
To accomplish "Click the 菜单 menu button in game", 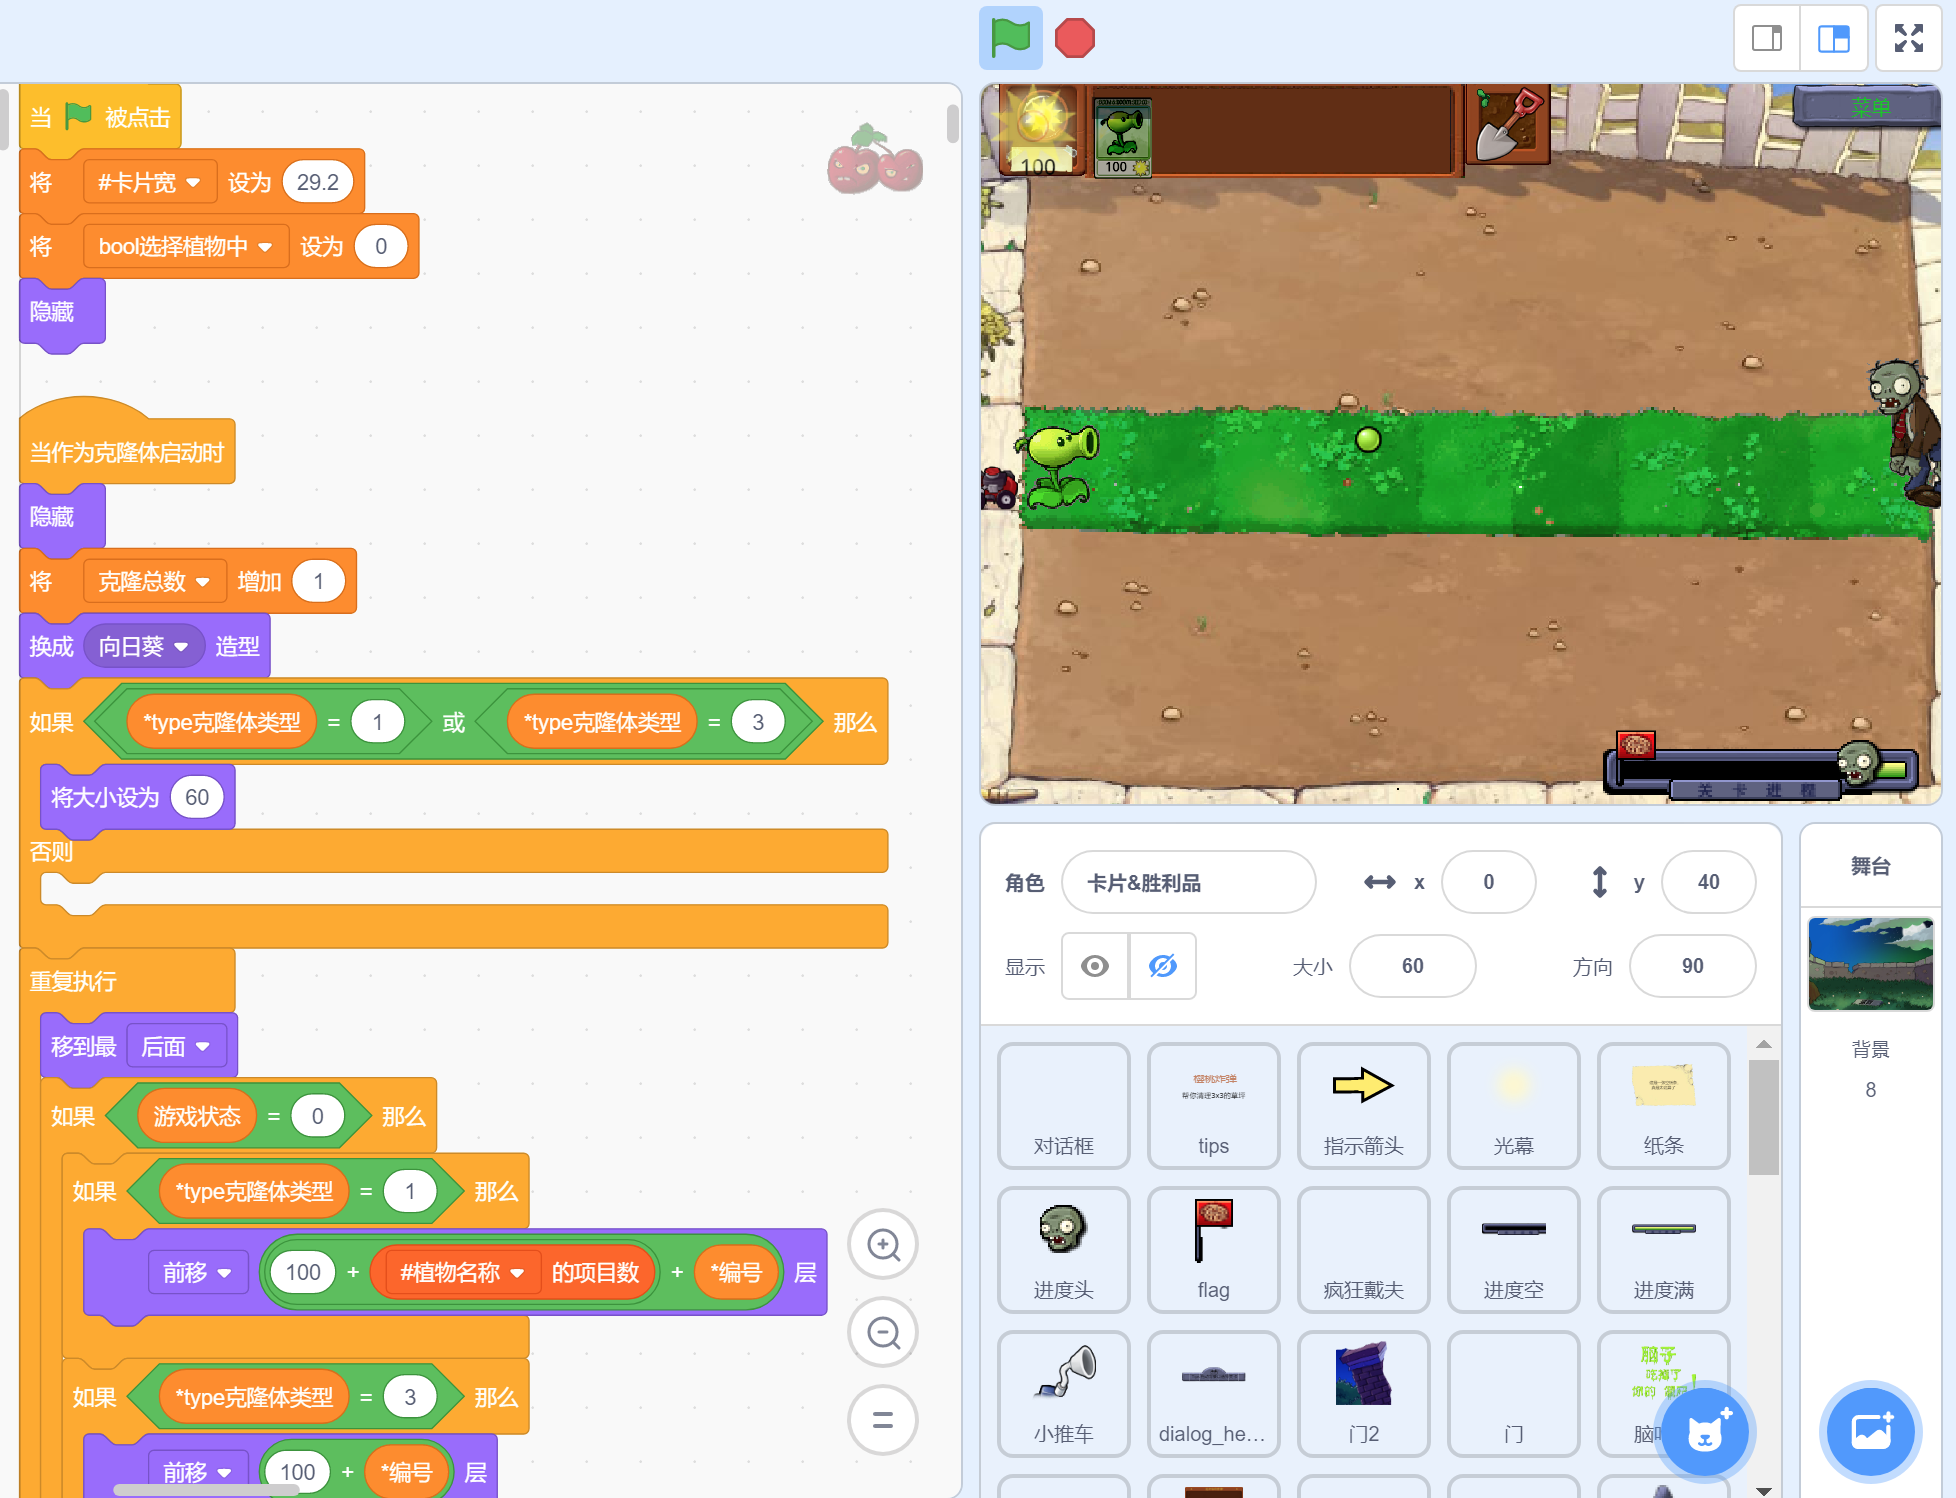I will (1867, 106).
